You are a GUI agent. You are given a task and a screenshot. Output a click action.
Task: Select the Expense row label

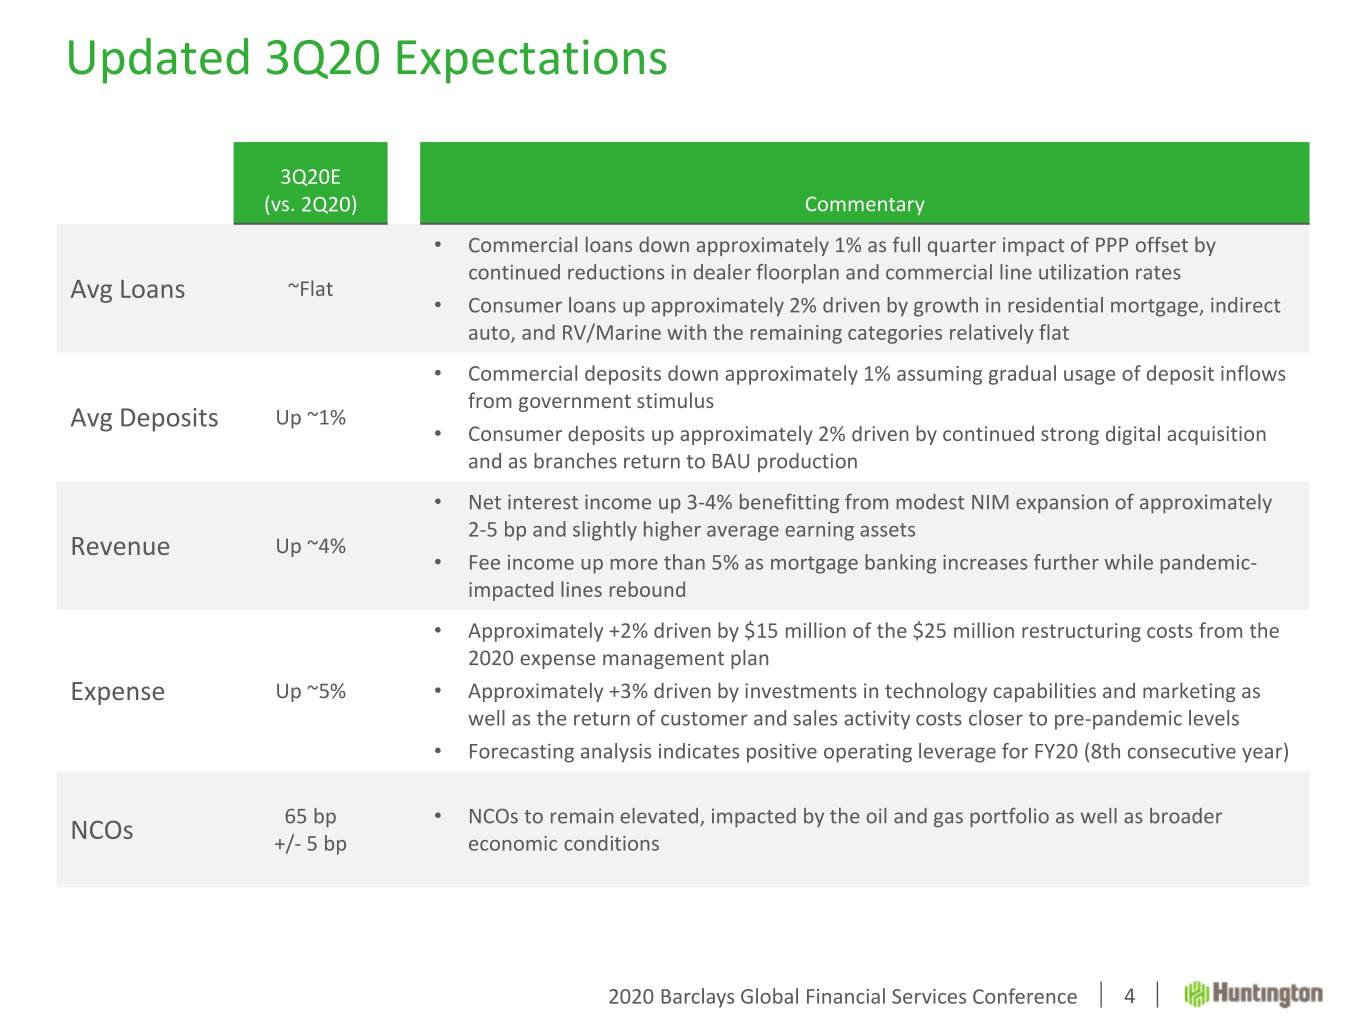(117, 691)
